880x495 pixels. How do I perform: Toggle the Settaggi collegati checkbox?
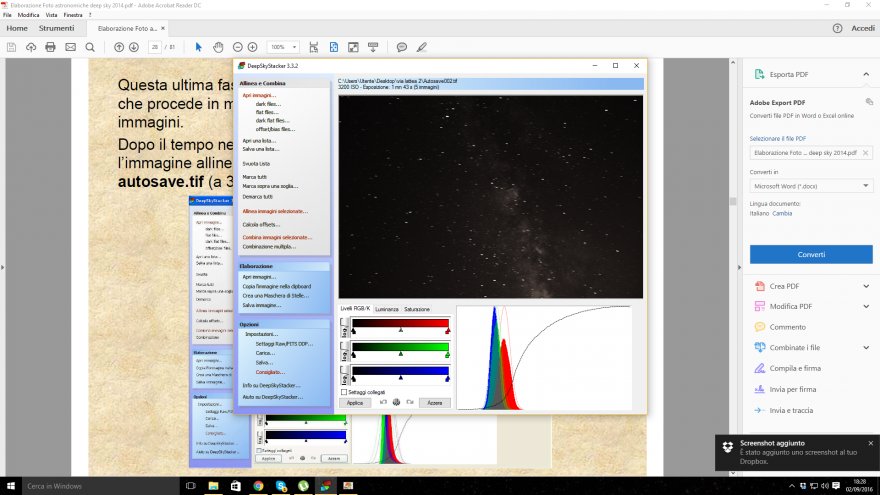point(344,392)
